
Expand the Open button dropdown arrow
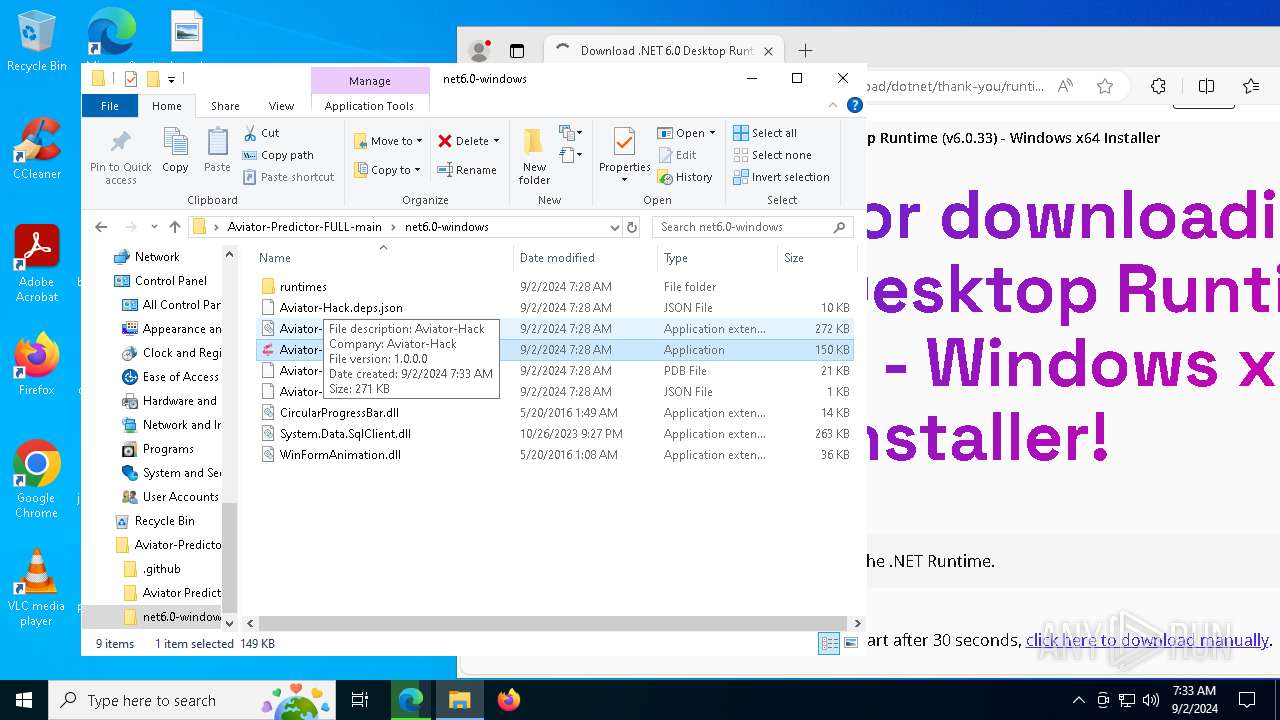click(x=712, y=133)
